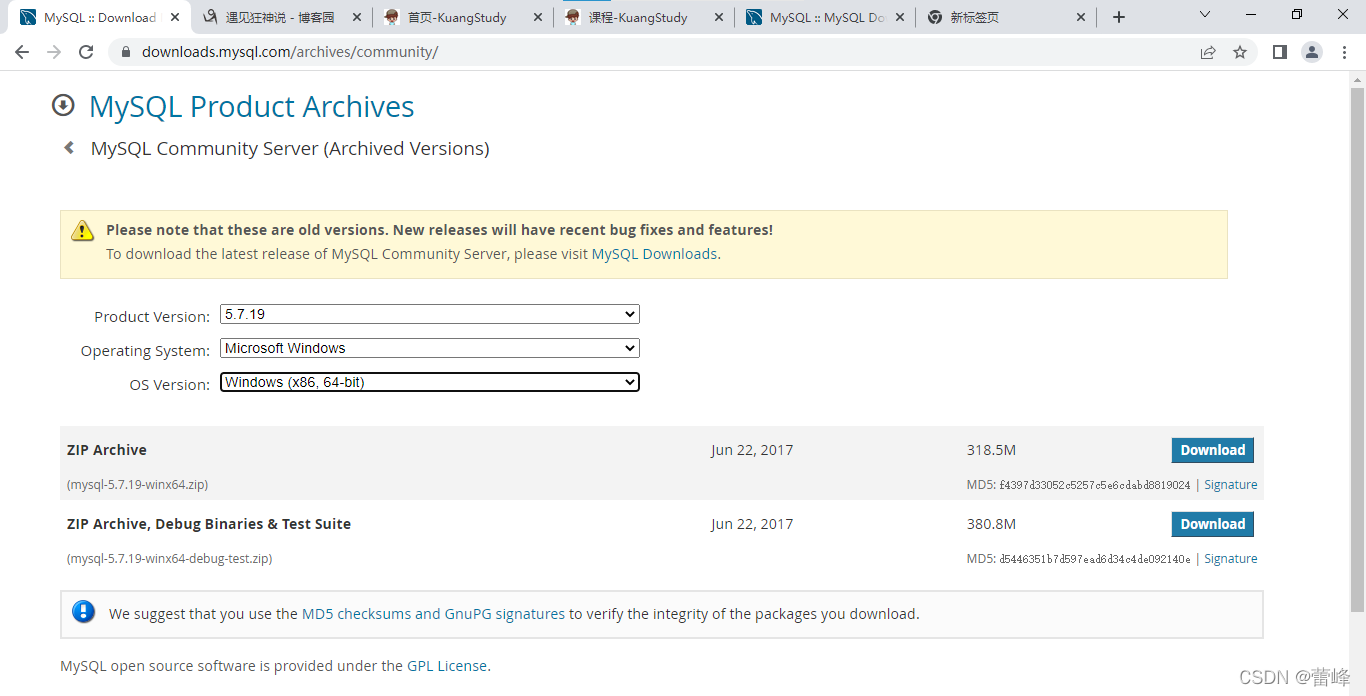The width and height of the screenshot is (1366, 696).
Task: Close the 首页-KuangStudy tab
Action: 537,17
